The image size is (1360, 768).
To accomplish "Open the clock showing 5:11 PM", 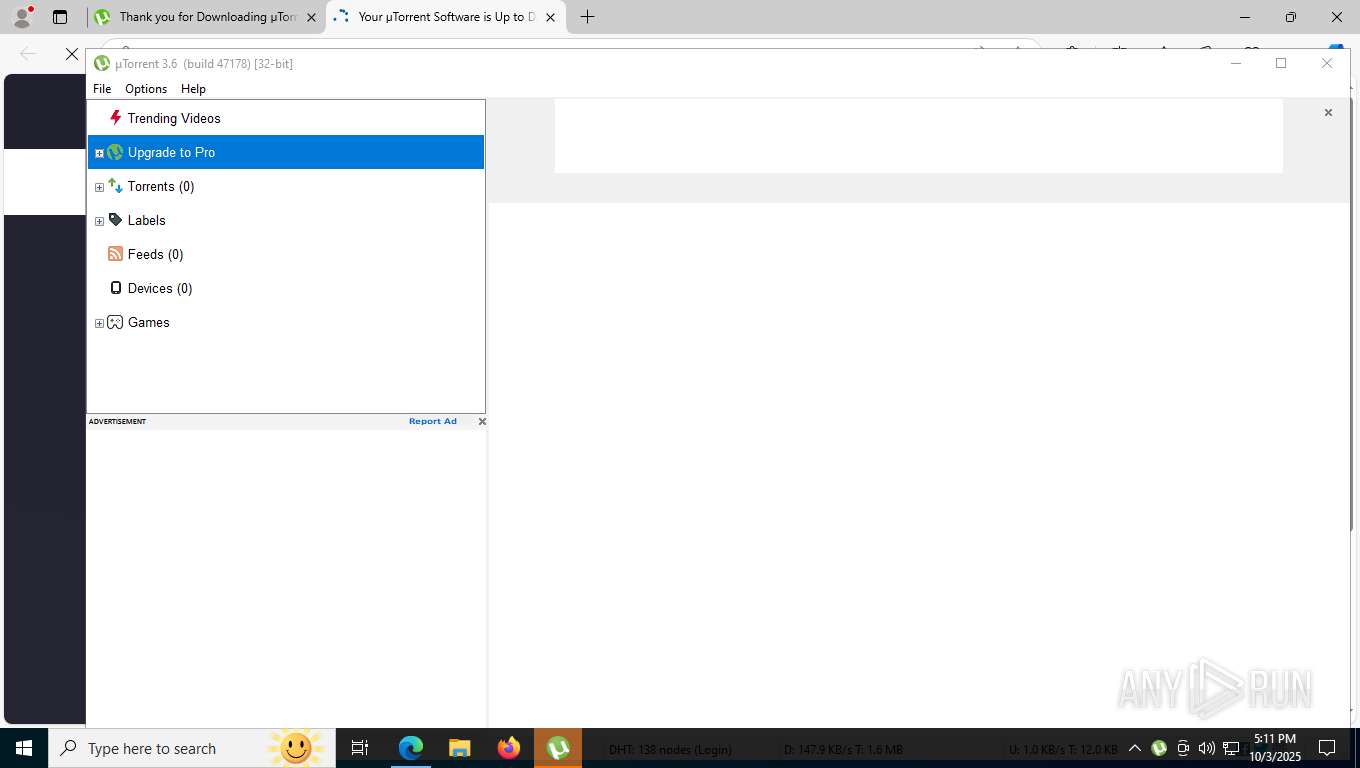I will pos(1274,748).
